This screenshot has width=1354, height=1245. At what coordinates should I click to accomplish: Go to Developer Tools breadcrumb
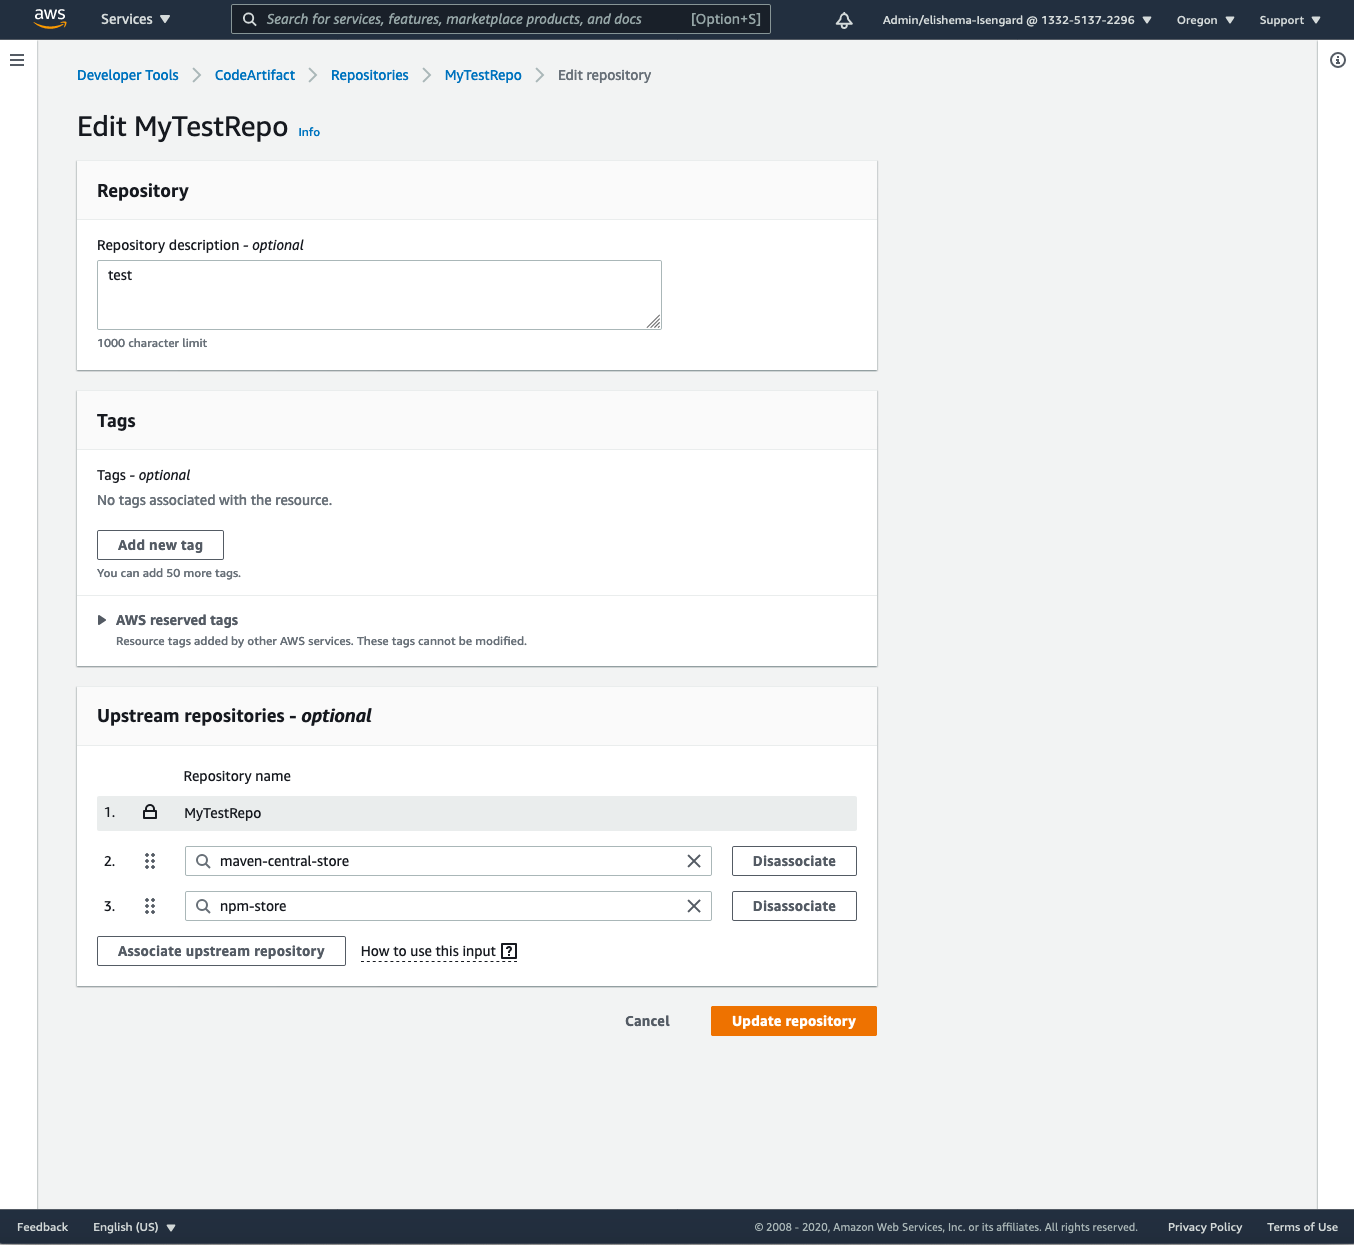(x=128, y=75)
